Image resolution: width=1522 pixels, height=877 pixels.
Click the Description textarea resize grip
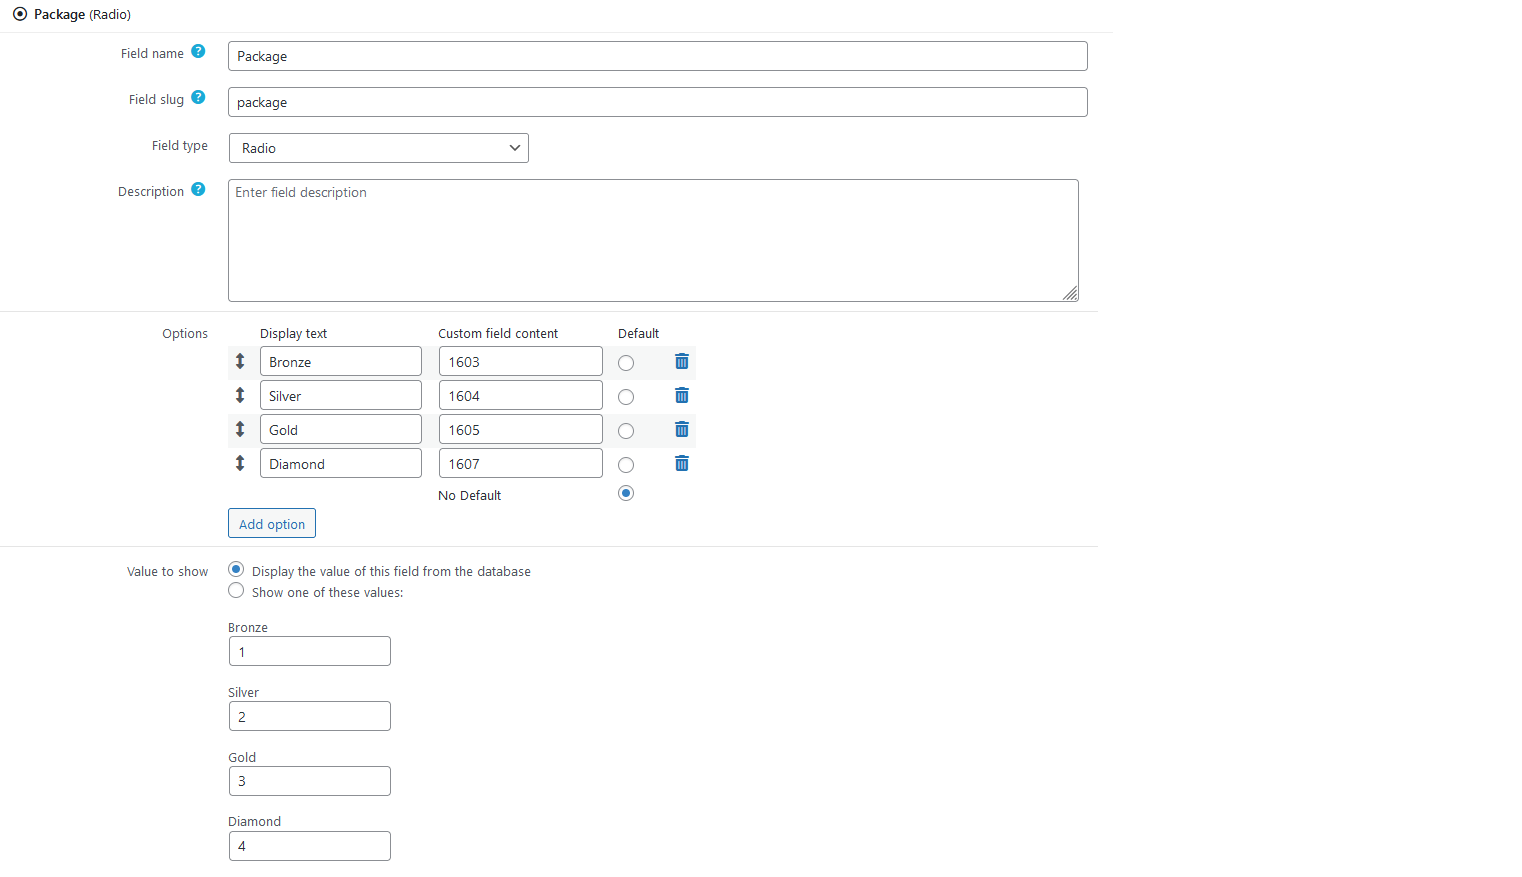(1070, 293)
